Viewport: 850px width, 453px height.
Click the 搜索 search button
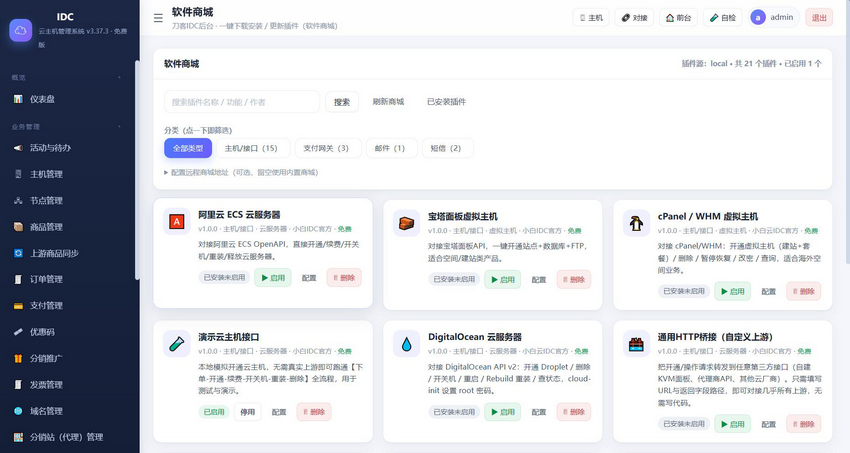342,102
